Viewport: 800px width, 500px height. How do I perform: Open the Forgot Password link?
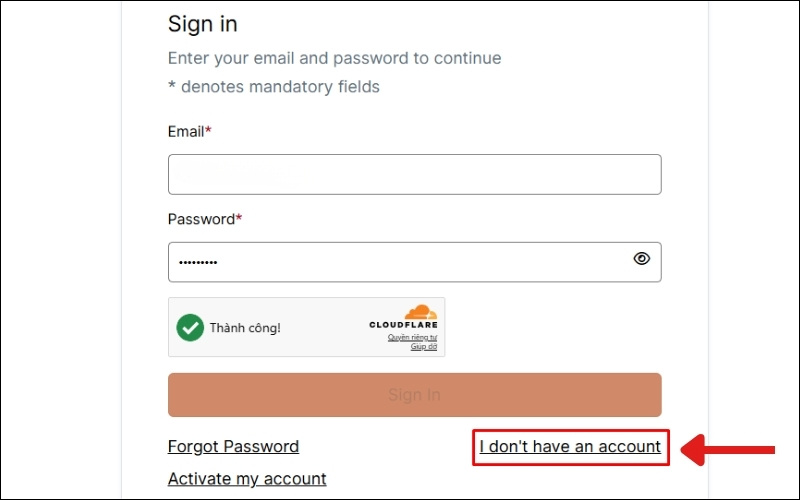[x=233, y=446]
